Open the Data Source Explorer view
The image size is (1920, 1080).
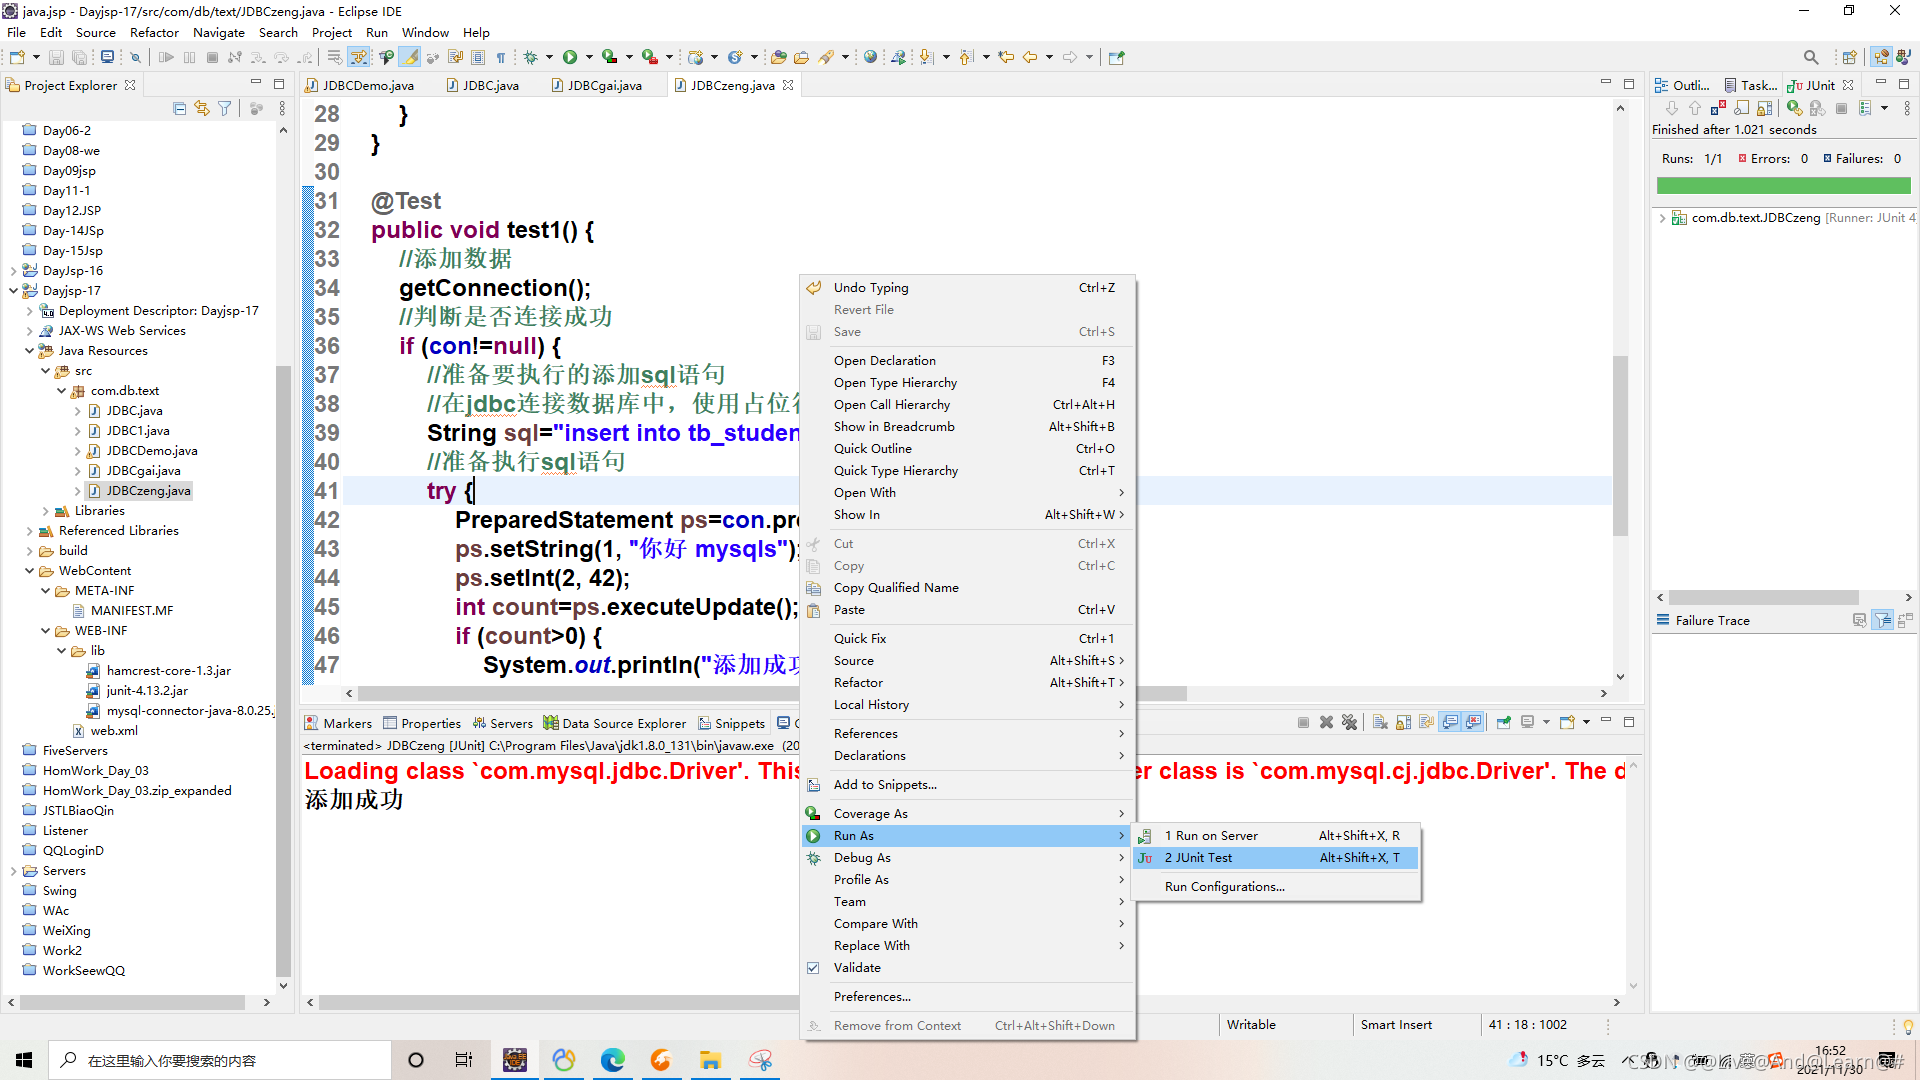[x=623, y=724]
